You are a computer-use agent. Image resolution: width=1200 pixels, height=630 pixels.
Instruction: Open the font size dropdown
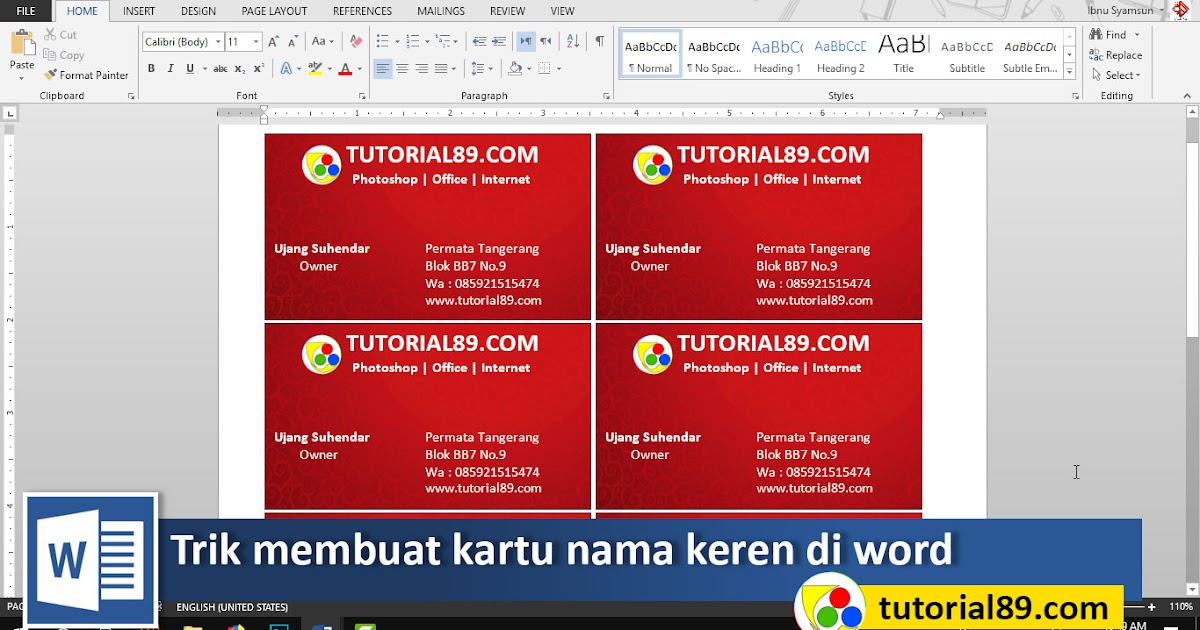pyautogui.click(x=256, y=42)
